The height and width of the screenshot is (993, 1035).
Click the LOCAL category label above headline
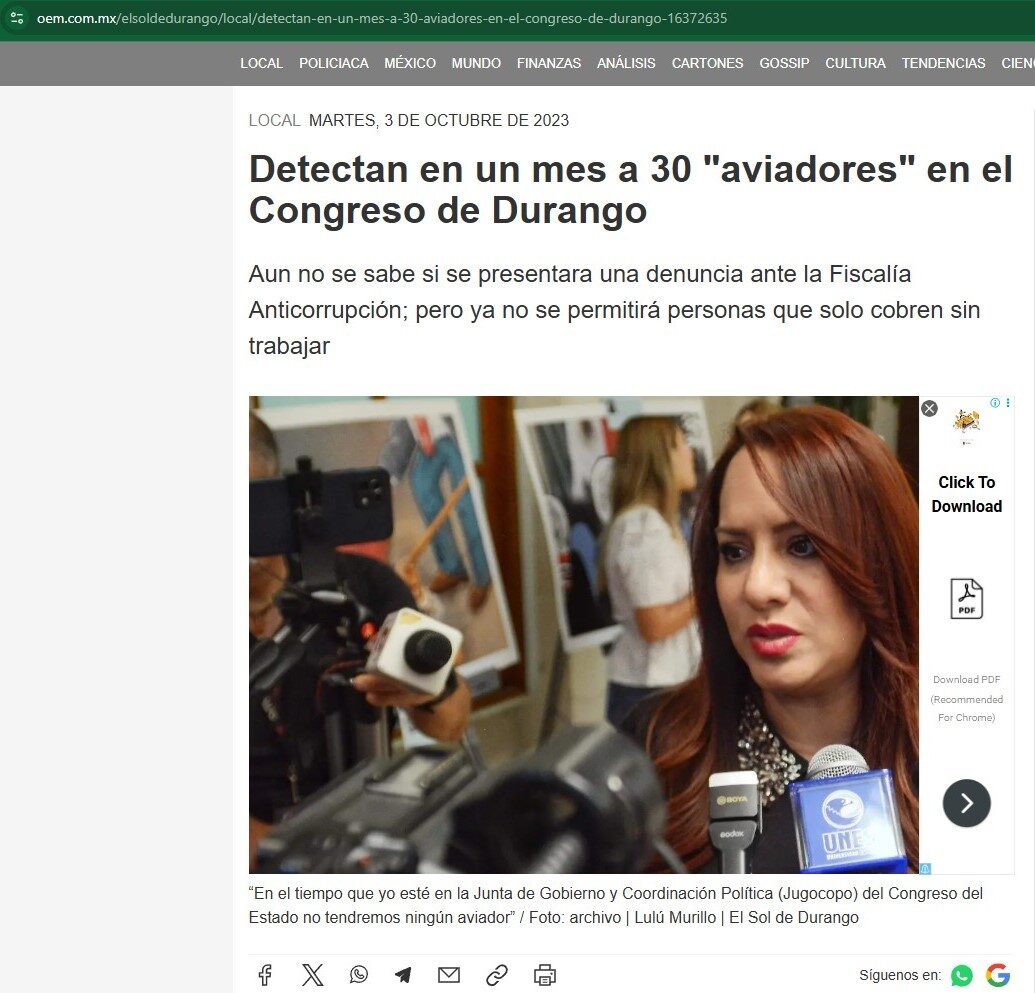(274, 120)
